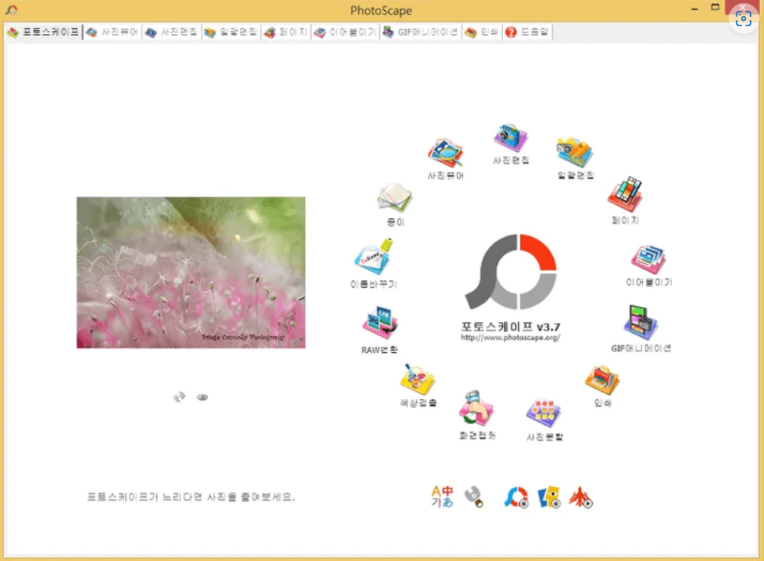Click the tip text about 사진을 줄여보세요
Viewport: 764px width, 561px height.
(x=191, y=497)
